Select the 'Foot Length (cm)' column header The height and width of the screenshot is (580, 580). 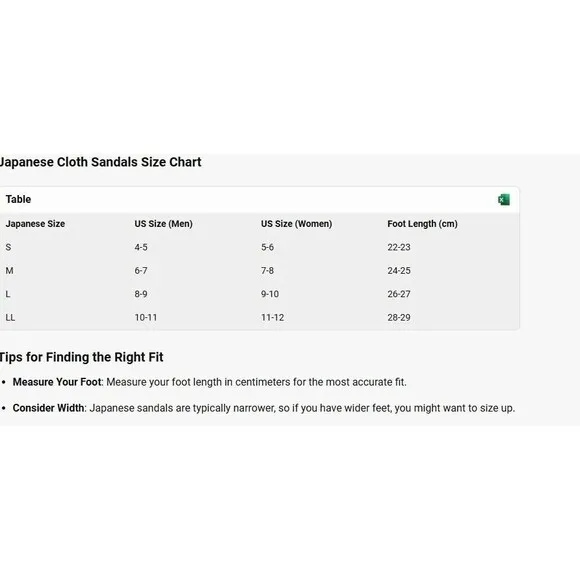(422, 224)
